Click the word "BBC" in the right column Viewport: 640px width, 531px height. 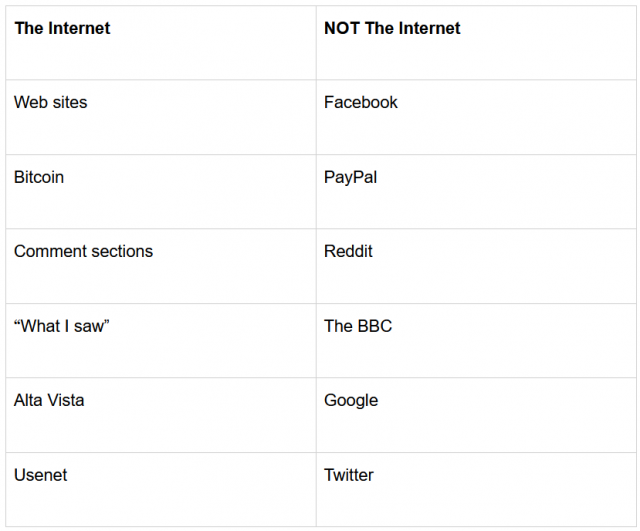pyautogui.click(x=374, y=326)
